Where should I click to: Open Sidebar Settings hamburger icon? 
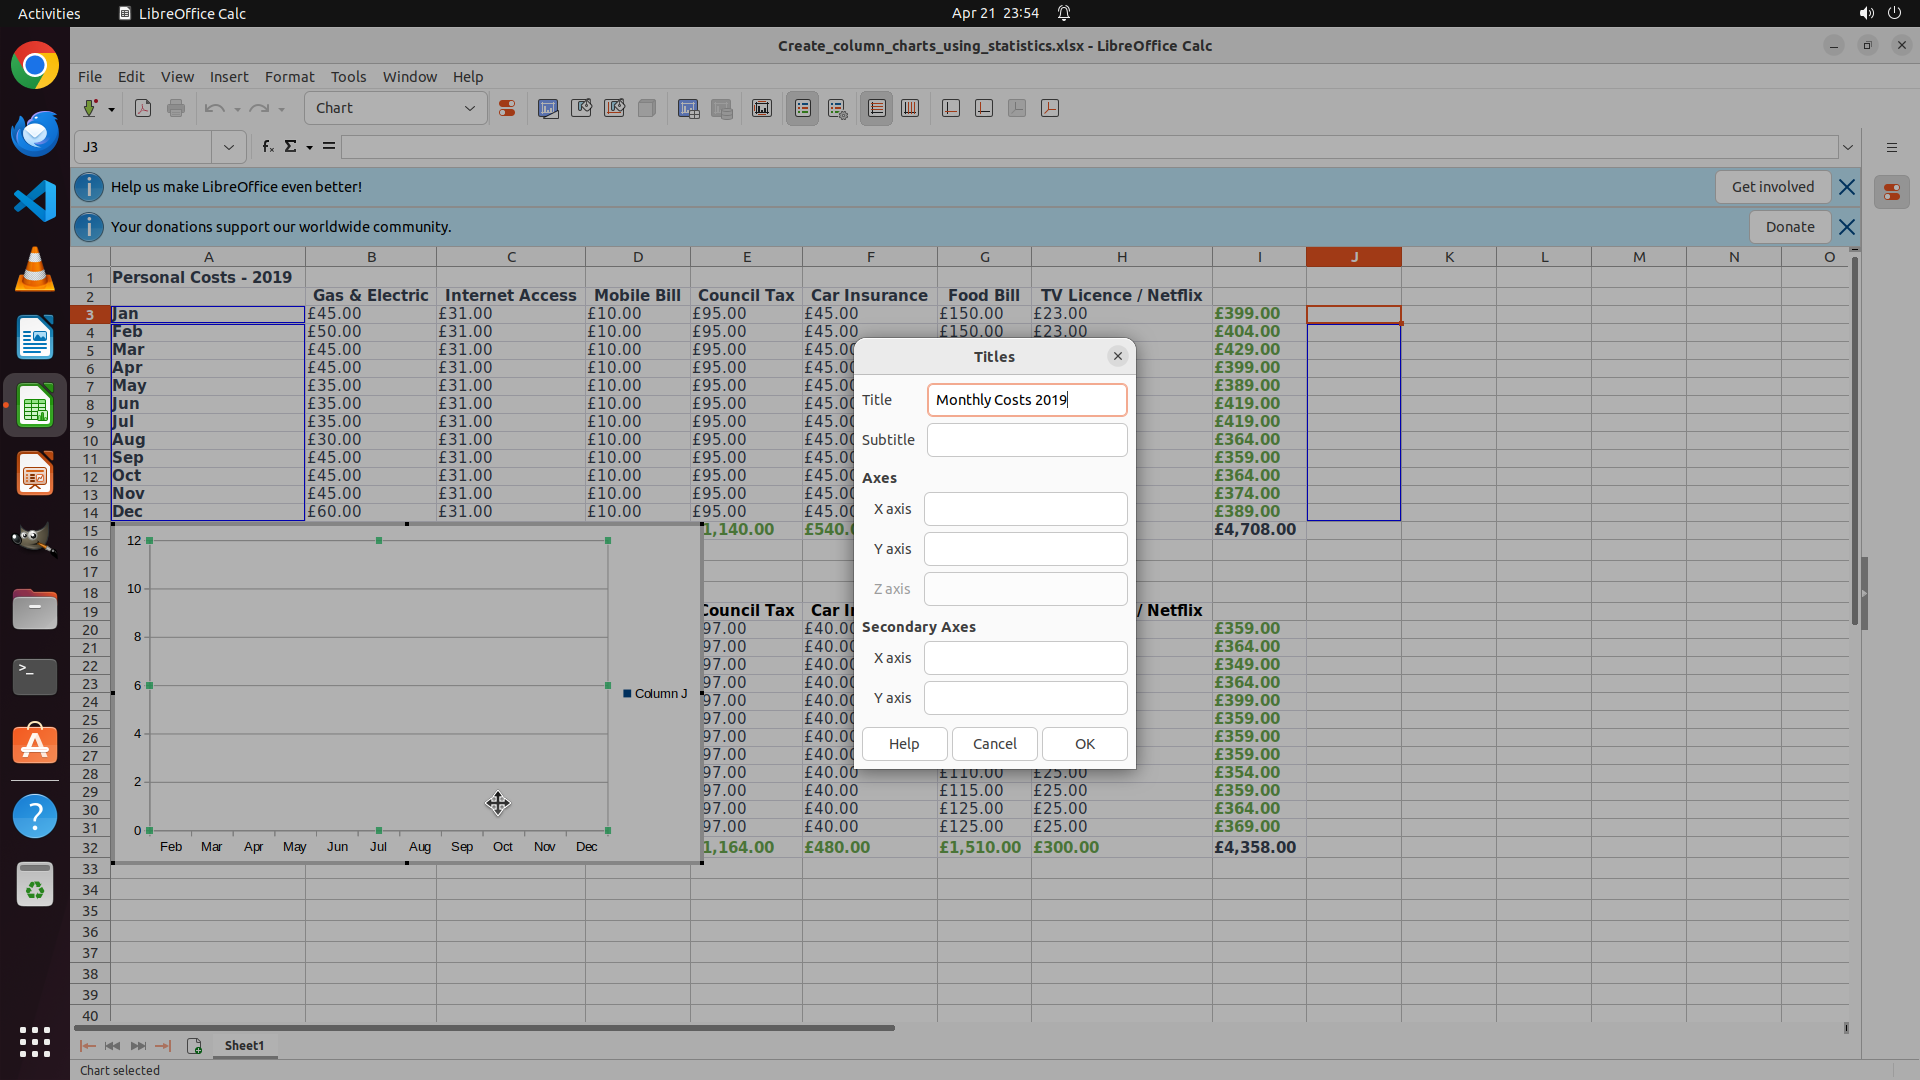[x=1891, y=147]
